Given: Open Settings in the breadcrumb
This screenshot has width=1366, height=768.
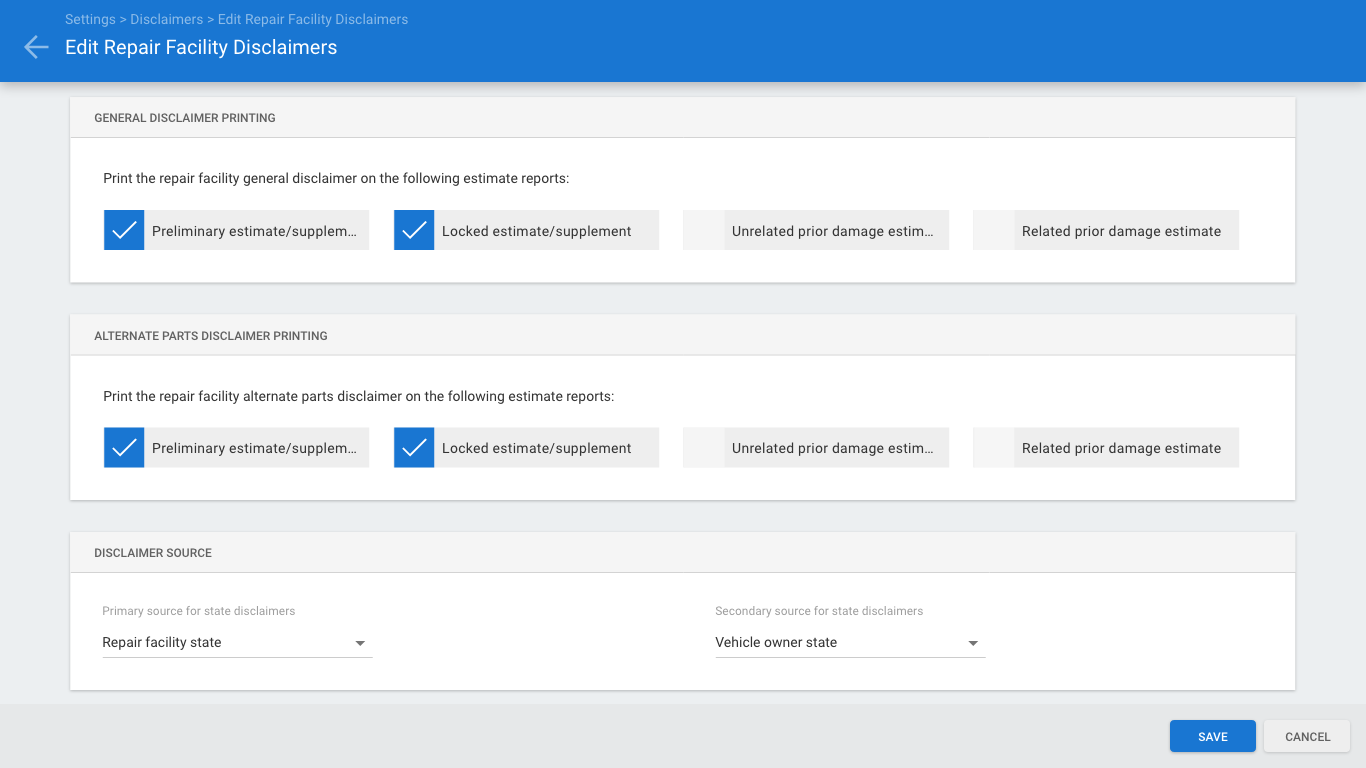Looking at the screenshot, I should click(x=90, y=19).
